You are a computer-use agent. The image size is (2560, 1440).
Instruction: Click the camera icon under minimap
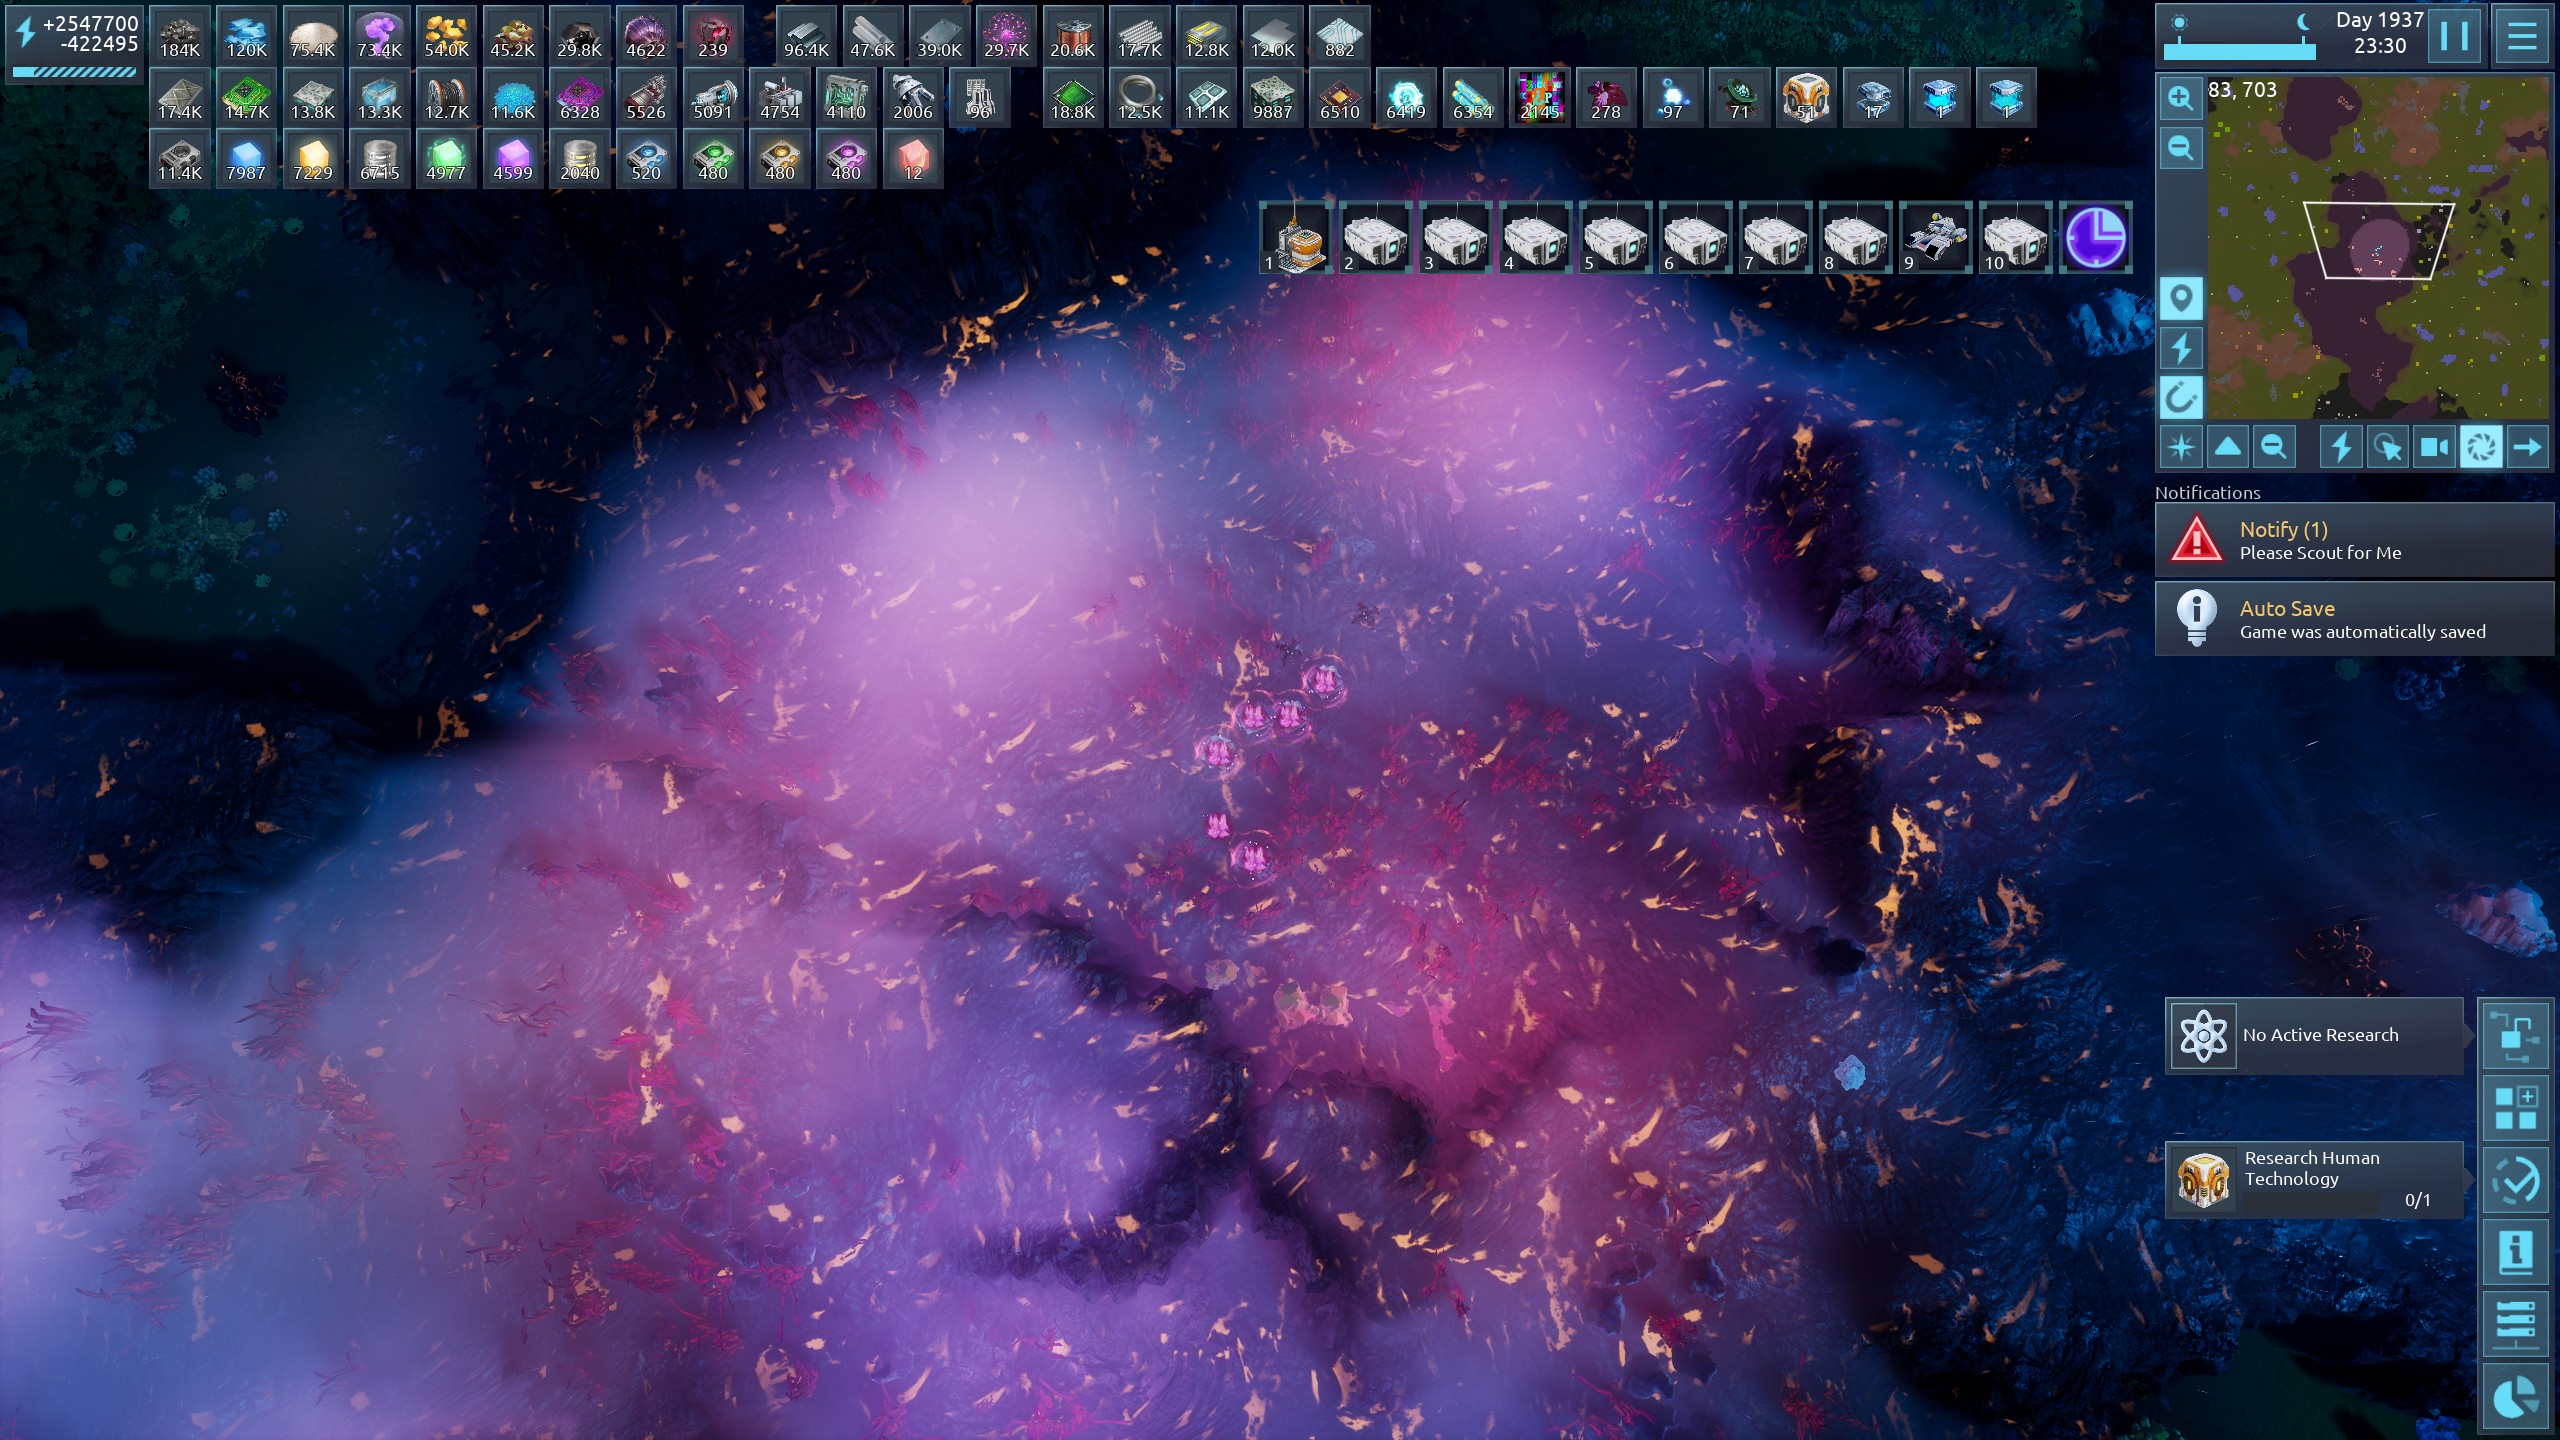coord(2434,447)
